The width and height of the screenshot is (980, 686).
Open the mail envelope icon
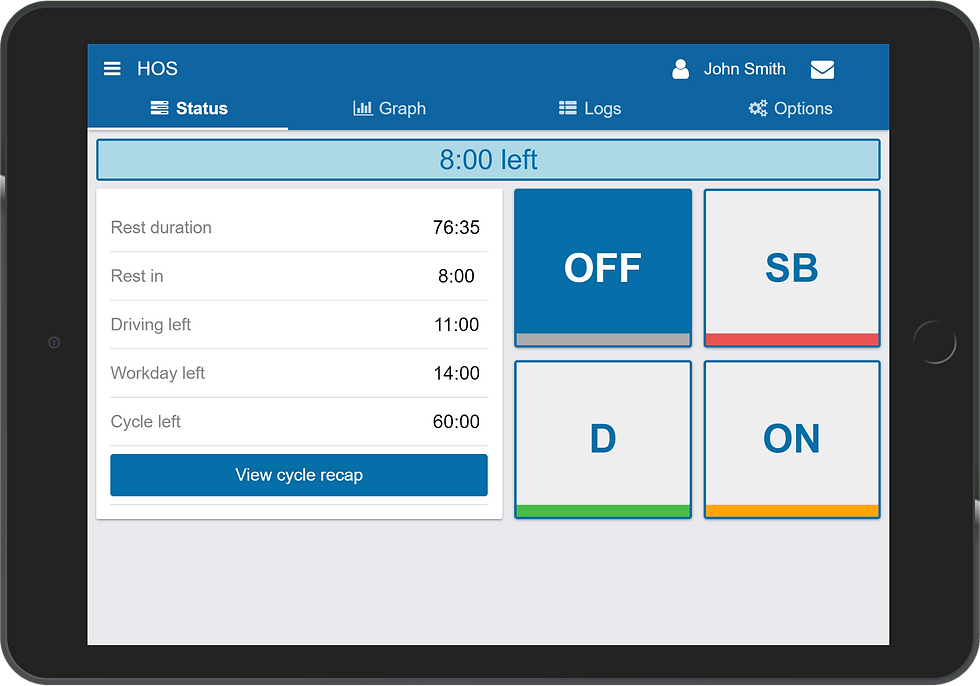(x=822, y=69)
